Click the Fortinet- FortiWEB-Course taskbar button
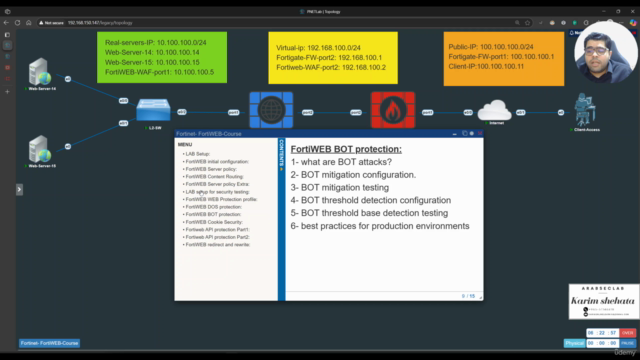640x360 pixels. pyautogui.click(x=49, y=343)
